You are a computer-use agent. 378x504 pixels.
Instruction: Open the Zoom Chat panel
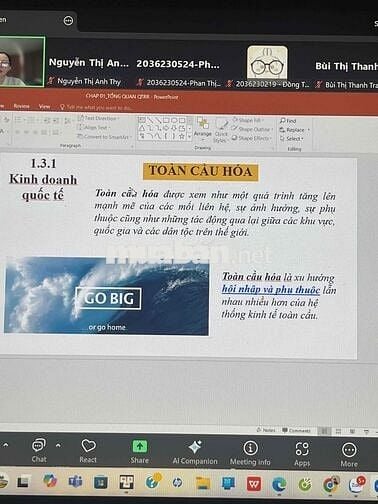[39, 450]
